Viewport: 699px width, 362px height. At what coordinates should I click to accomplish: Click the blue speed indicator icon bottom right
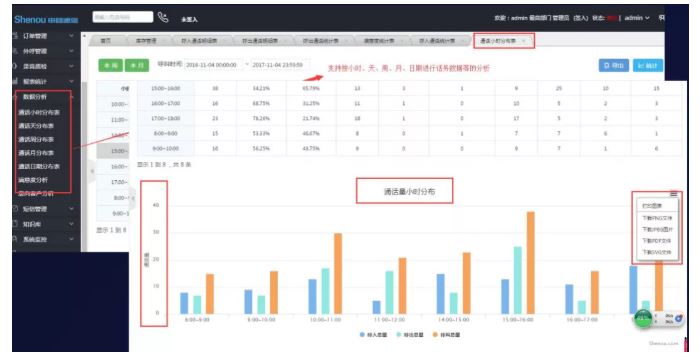pos(678,318)
